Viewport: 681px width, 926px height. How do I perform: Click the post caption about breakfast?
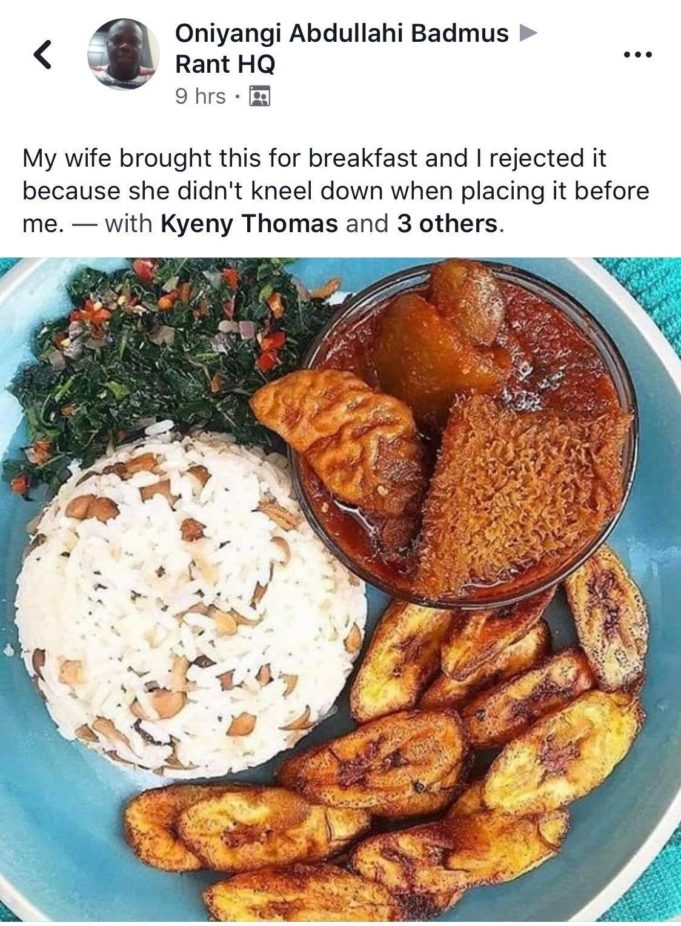click(335, 191)
